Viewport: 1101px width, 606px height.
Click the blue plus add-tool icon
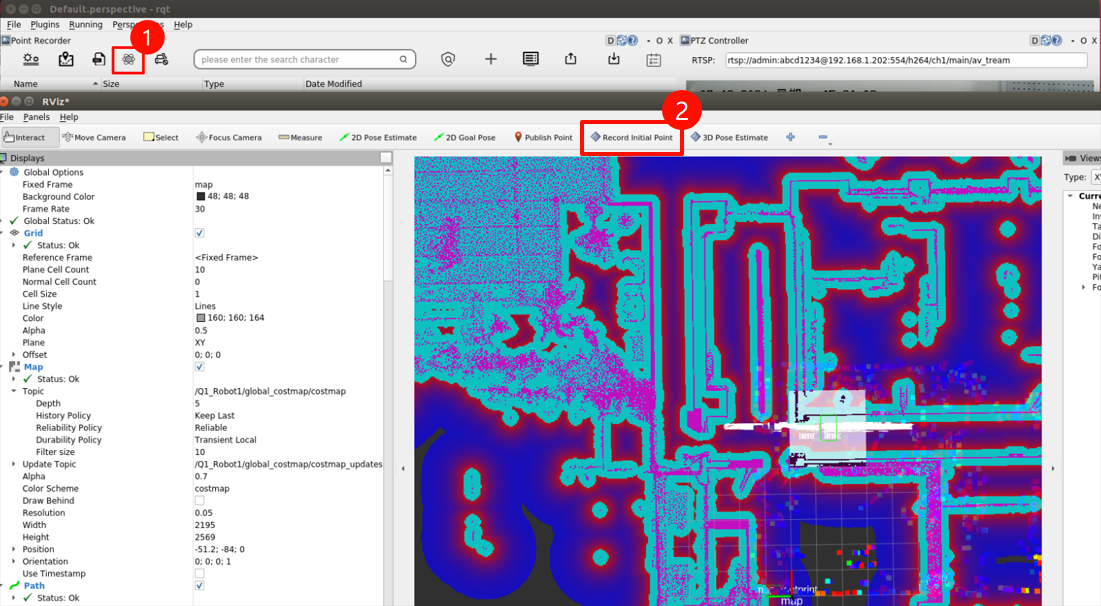click(x=790, y=138)
